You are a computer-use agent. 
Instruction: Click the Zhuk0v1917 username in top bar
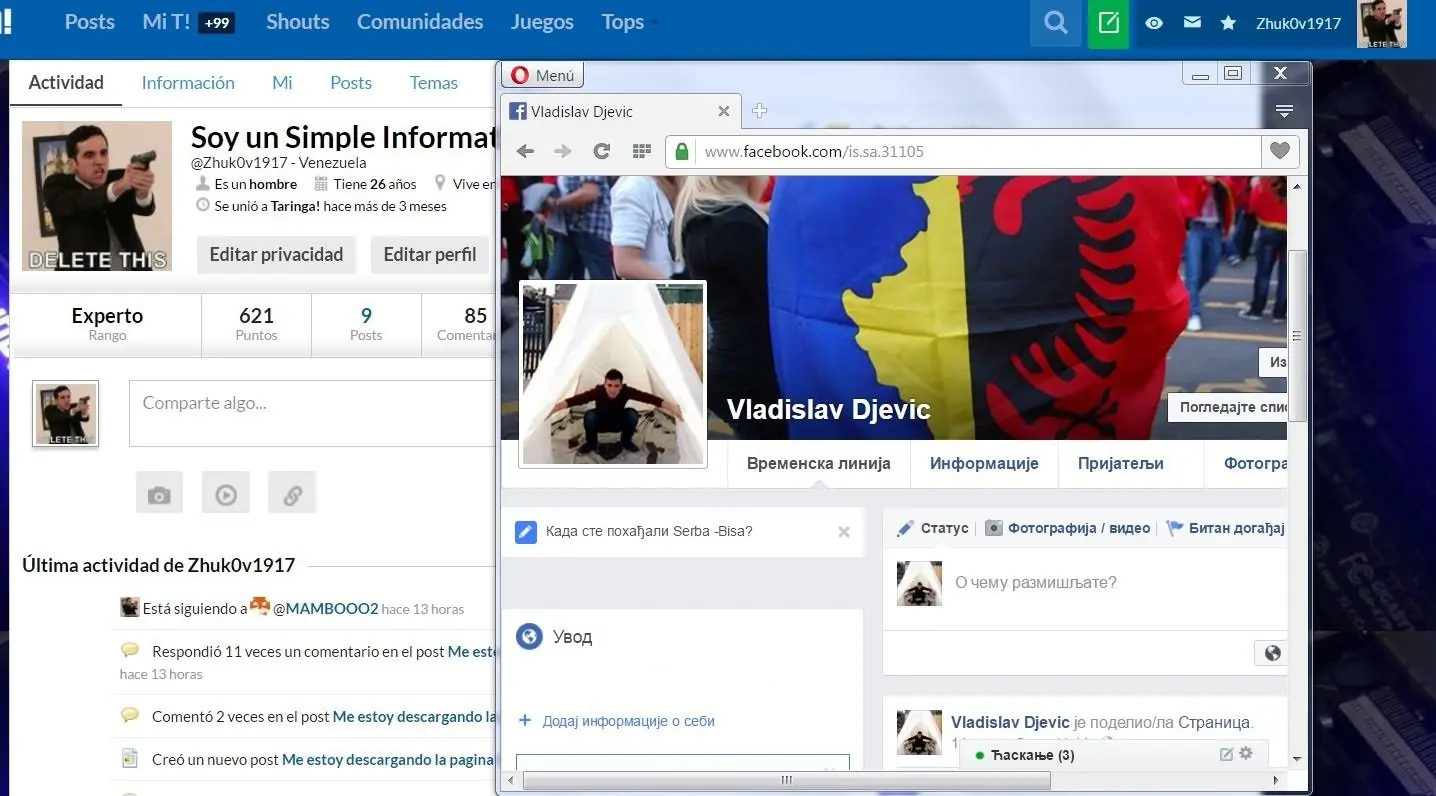(1298, 23)
